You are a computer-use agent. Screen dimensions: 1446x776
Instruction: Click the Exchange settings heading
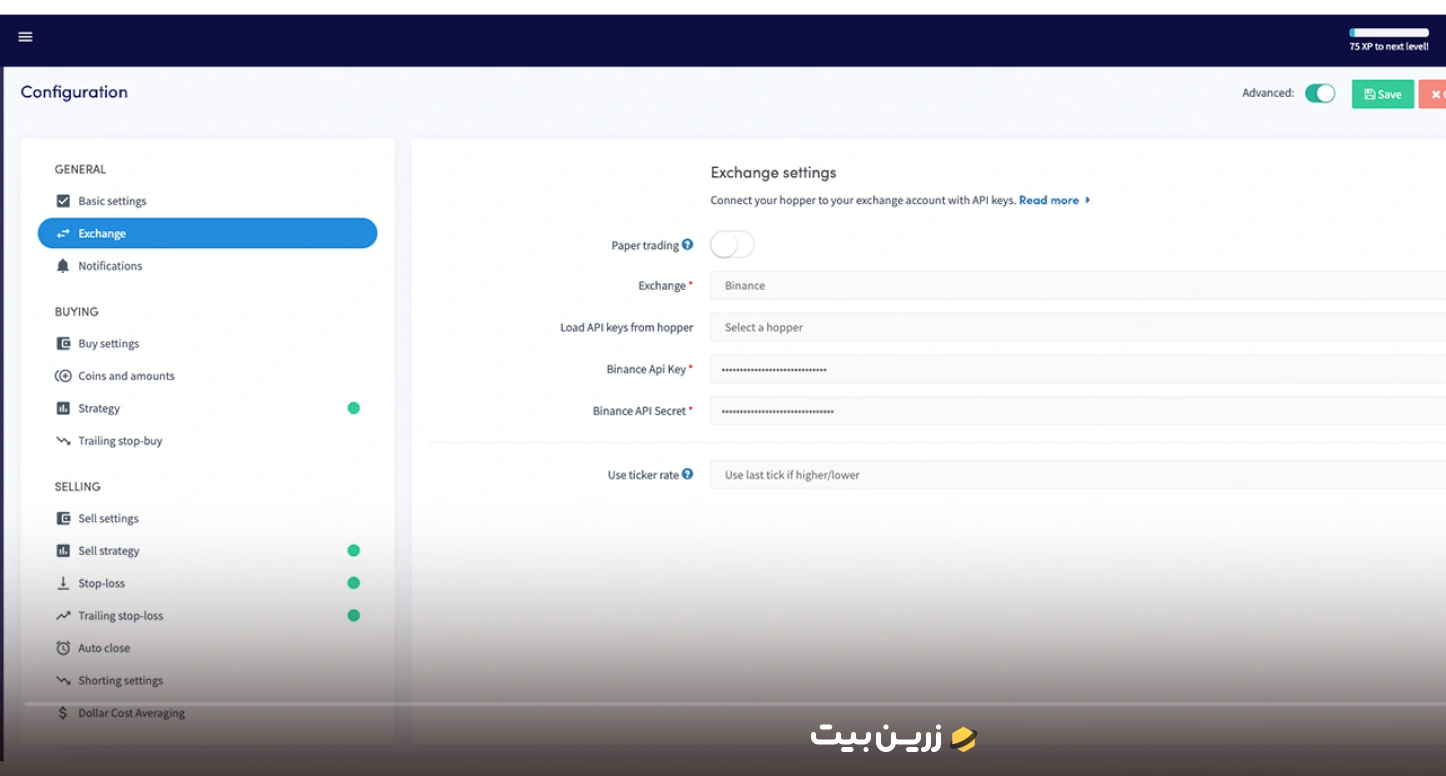click(773, 173)
